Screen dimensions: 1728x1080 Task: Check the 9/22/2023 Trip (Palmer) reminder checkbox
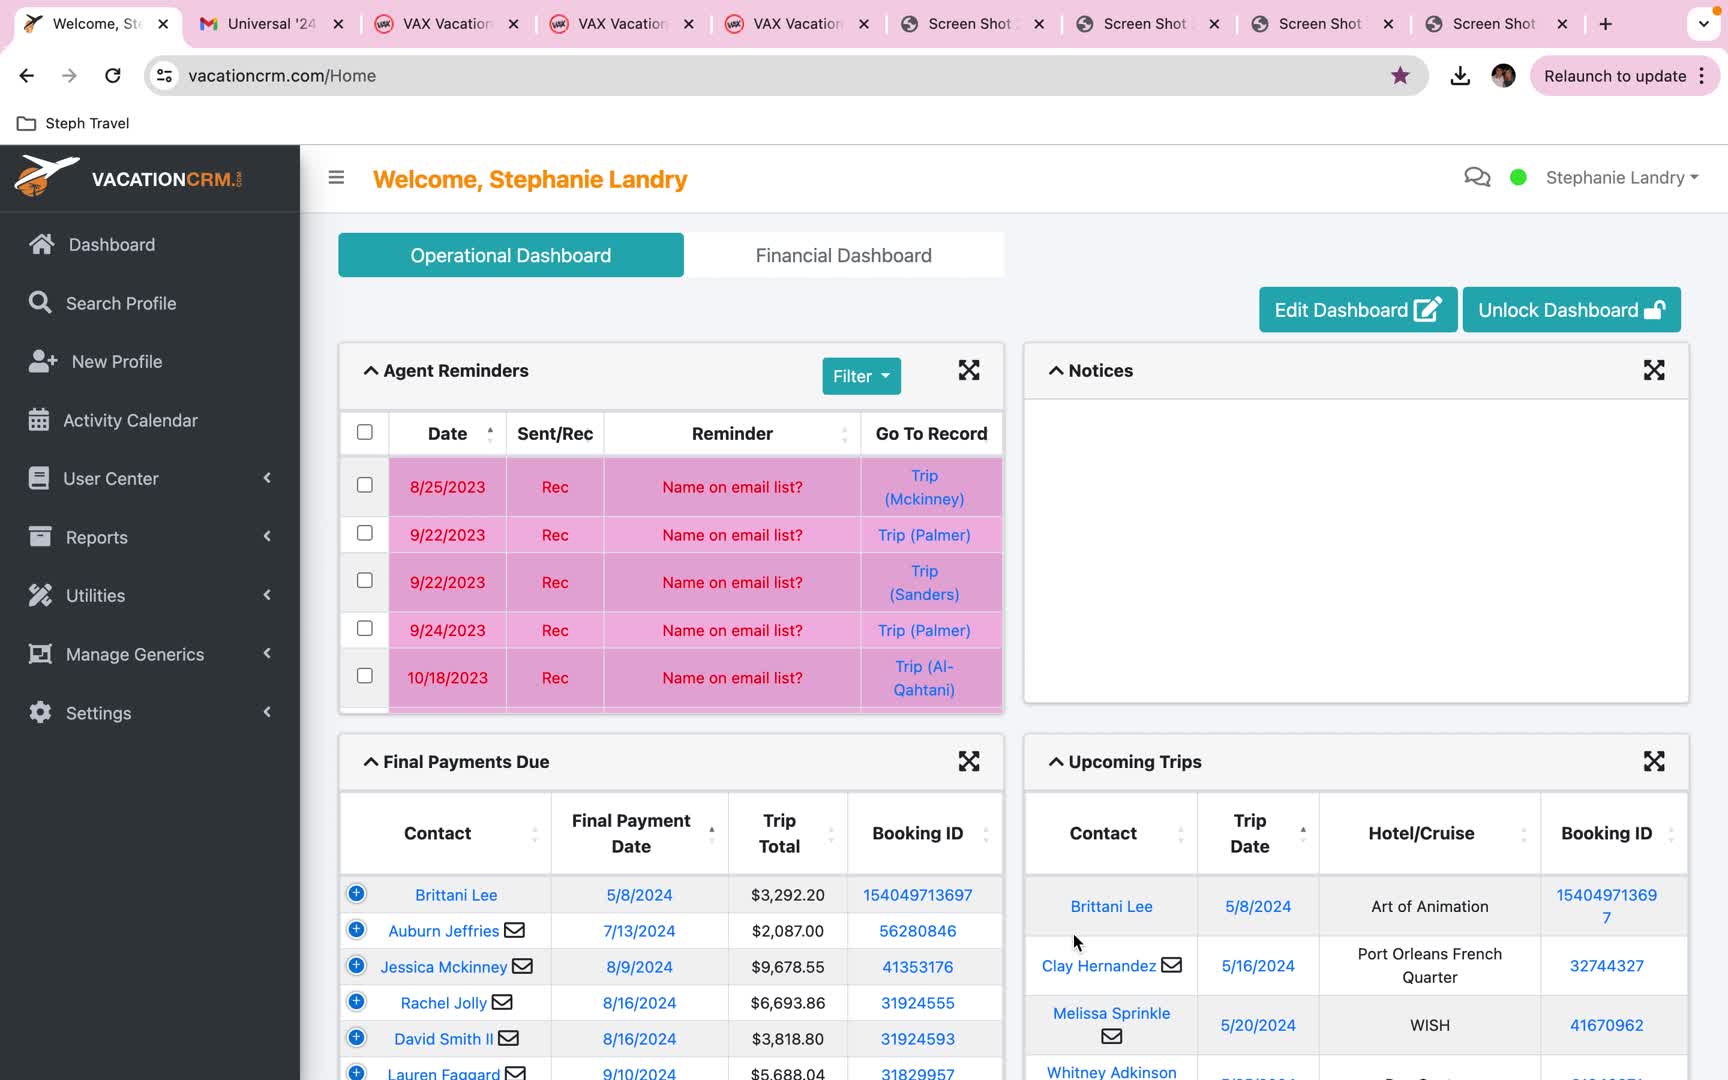point(365,533)
